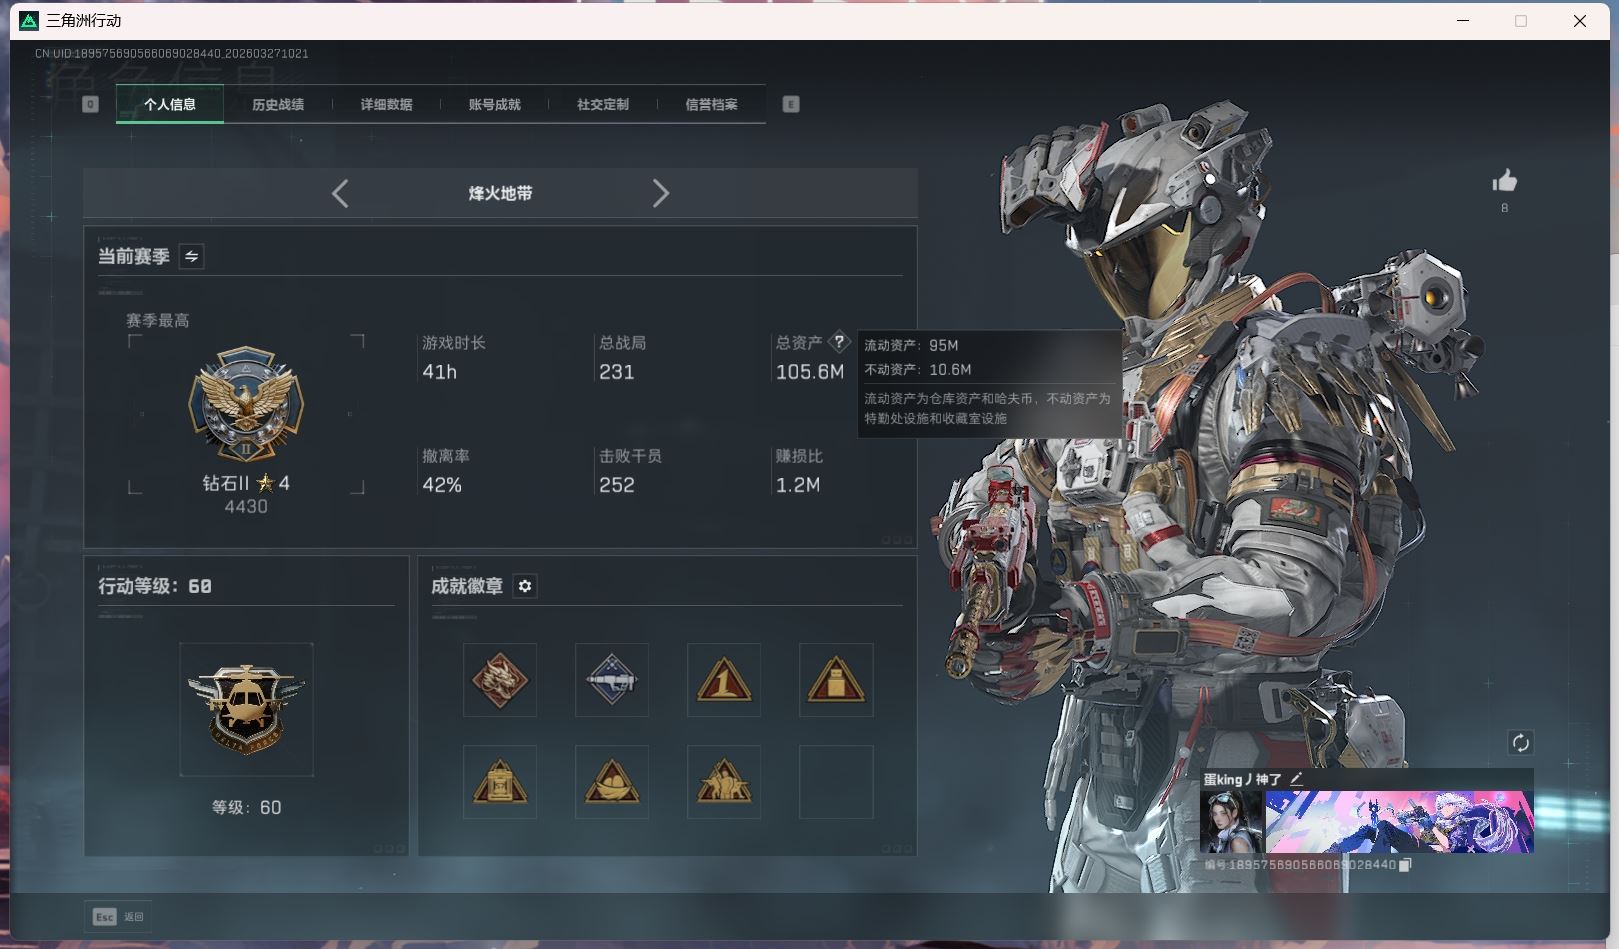Screen dimensions: 1619x949
Task: Switch to next game mode arrow
Action: click(x=660, y=193)
